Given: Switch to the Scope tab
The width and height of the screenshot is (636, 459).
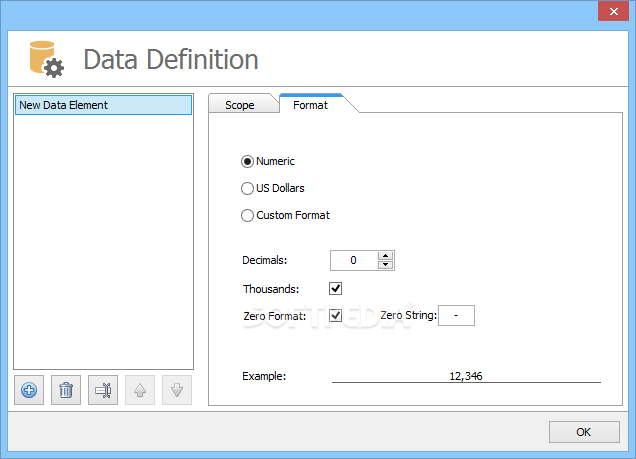Looking at the screenshot, I should tap(240, 105).
